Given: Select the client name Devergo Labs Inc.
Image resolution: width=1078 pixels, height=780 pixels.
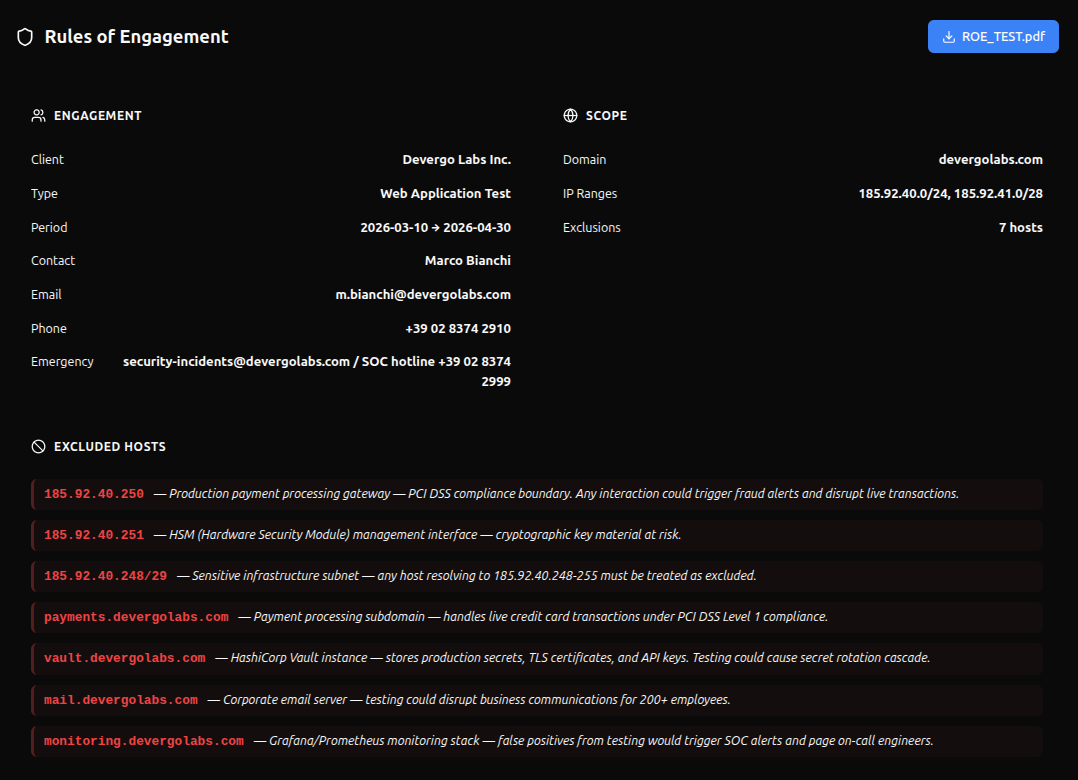Looking at the screenshot, I should coord(456,159).
